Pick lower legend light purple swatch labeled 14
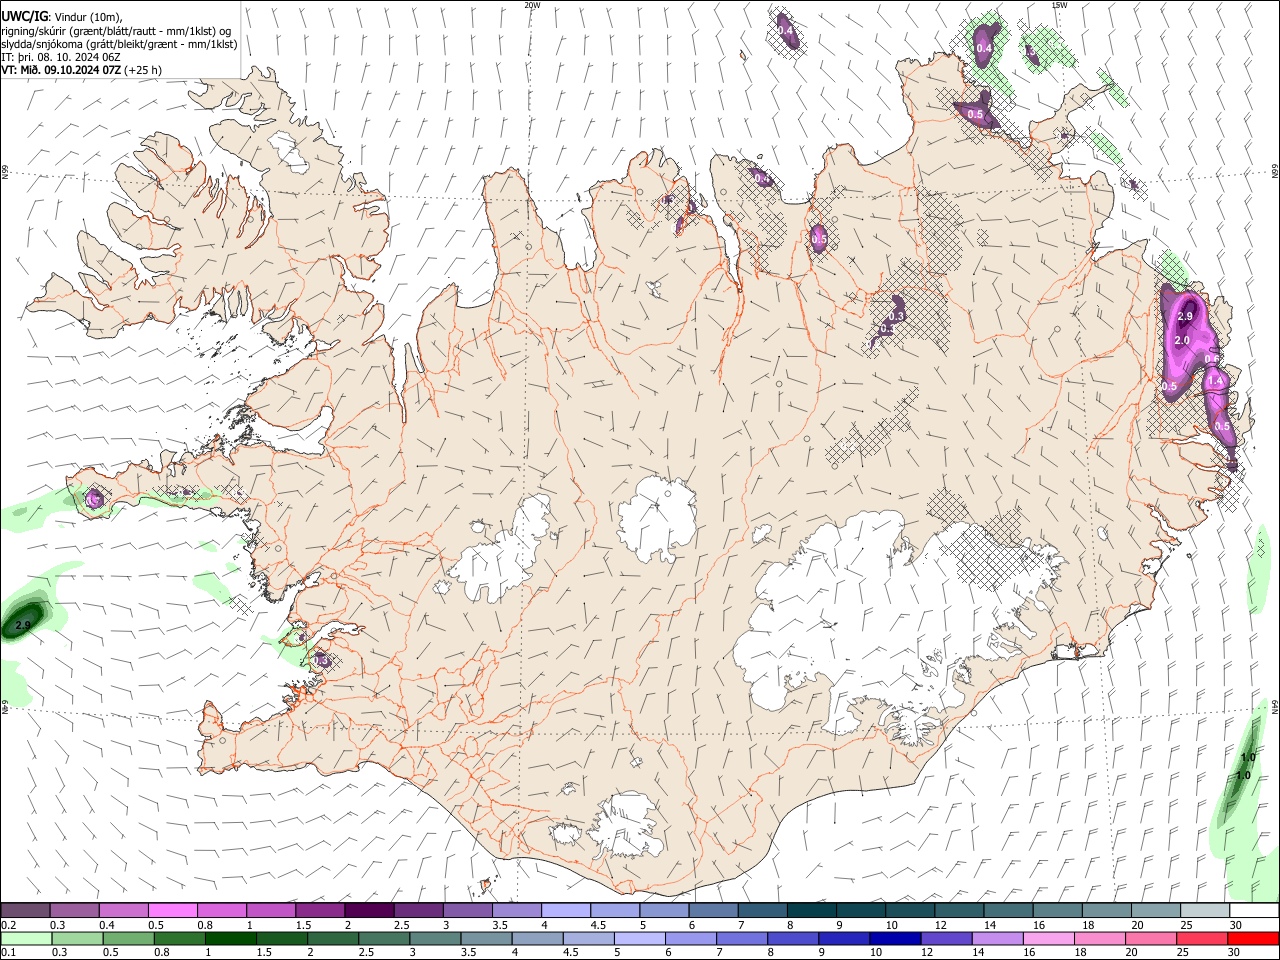1280x960 pixels. click(x=996, y=939)
